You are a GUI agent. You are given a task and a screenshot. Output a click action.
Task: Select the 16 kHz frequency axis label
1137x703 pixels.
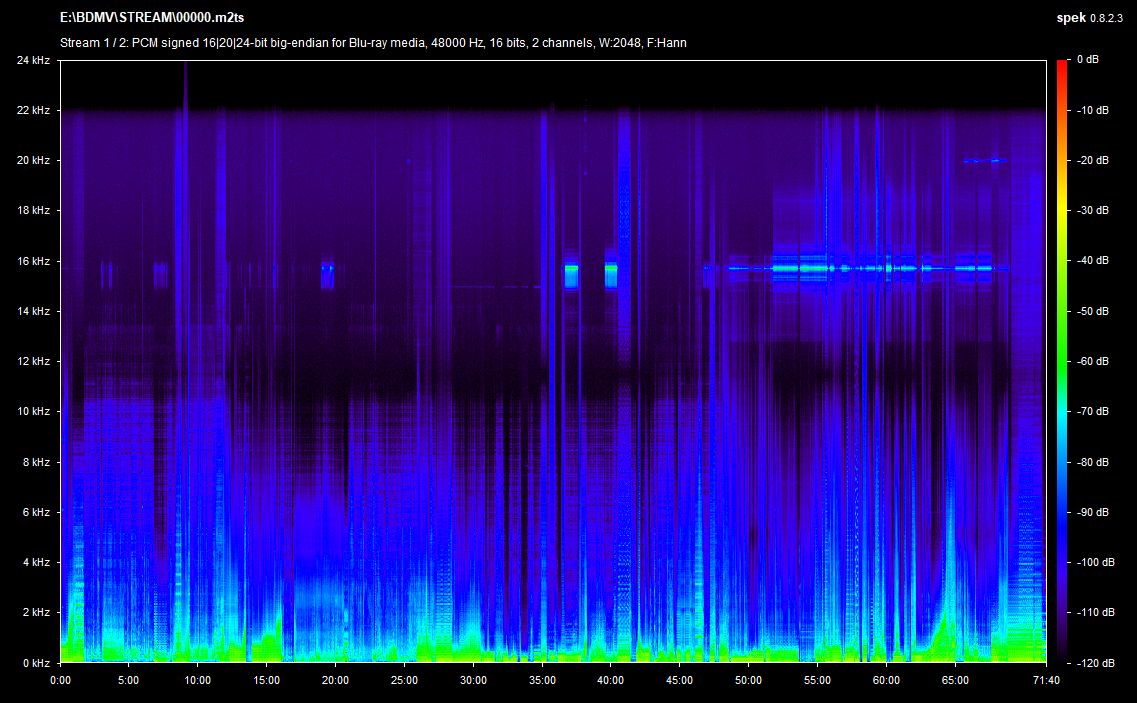[34, 261]
